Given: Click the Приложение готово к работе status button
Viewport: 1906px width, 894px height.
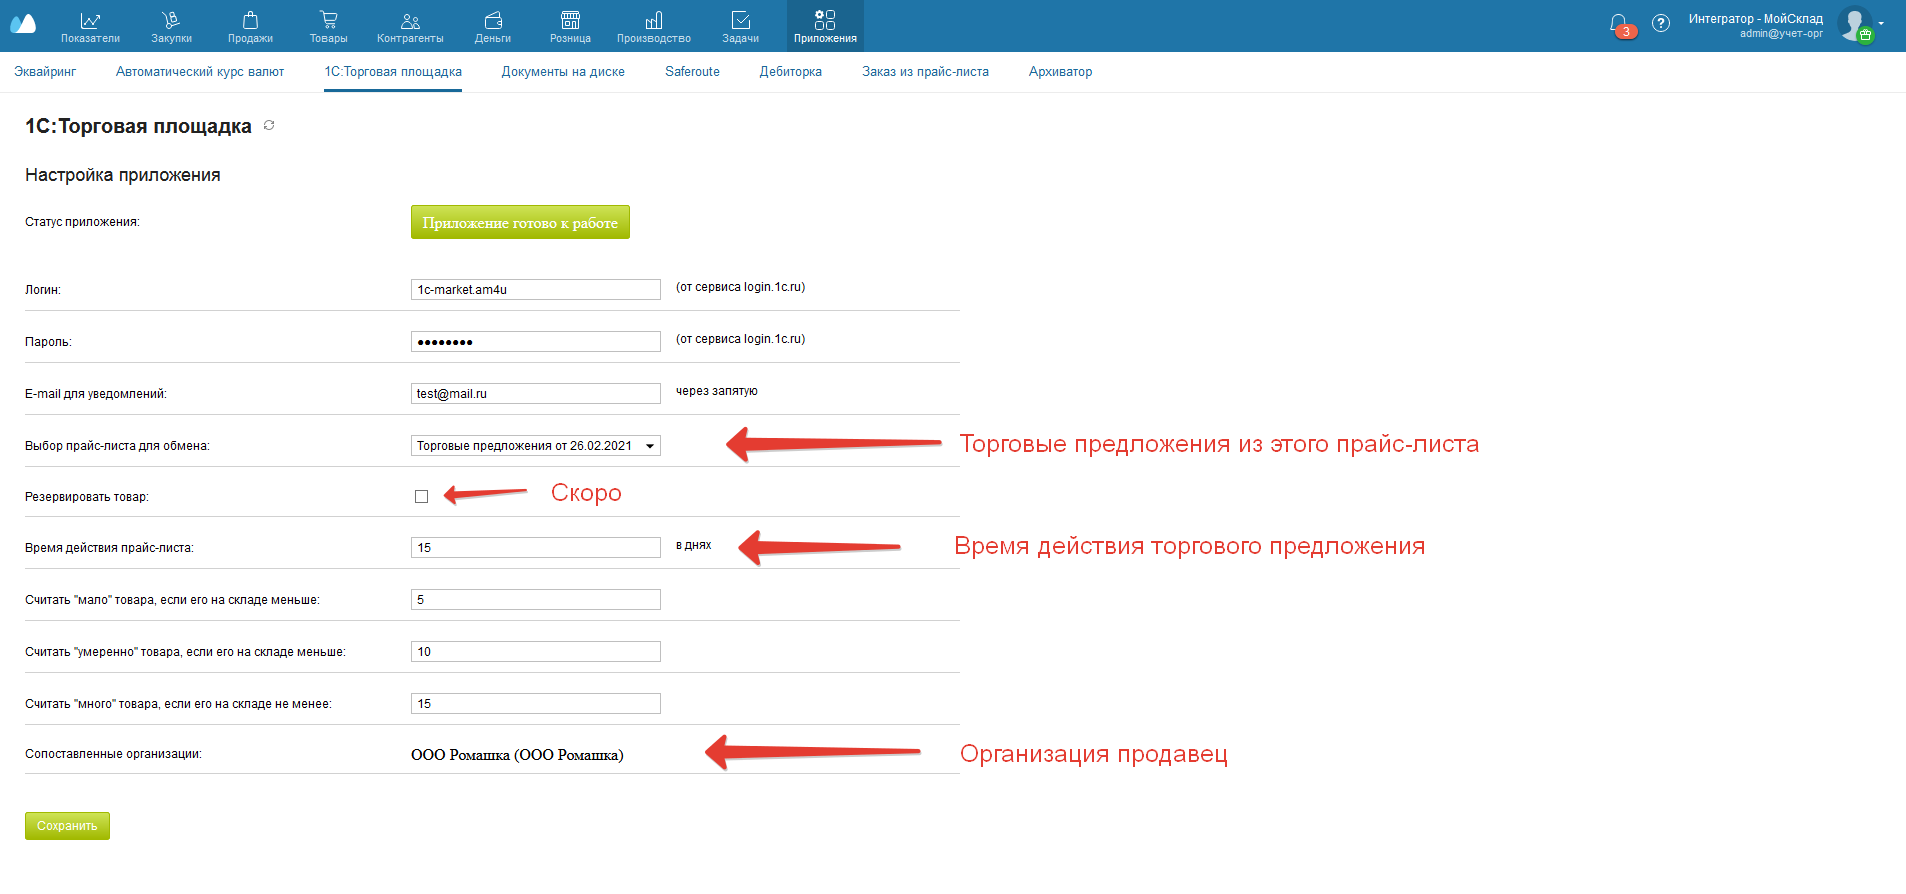Looking at the screenshot, I should pyautogui.click(x=520, y=222).
